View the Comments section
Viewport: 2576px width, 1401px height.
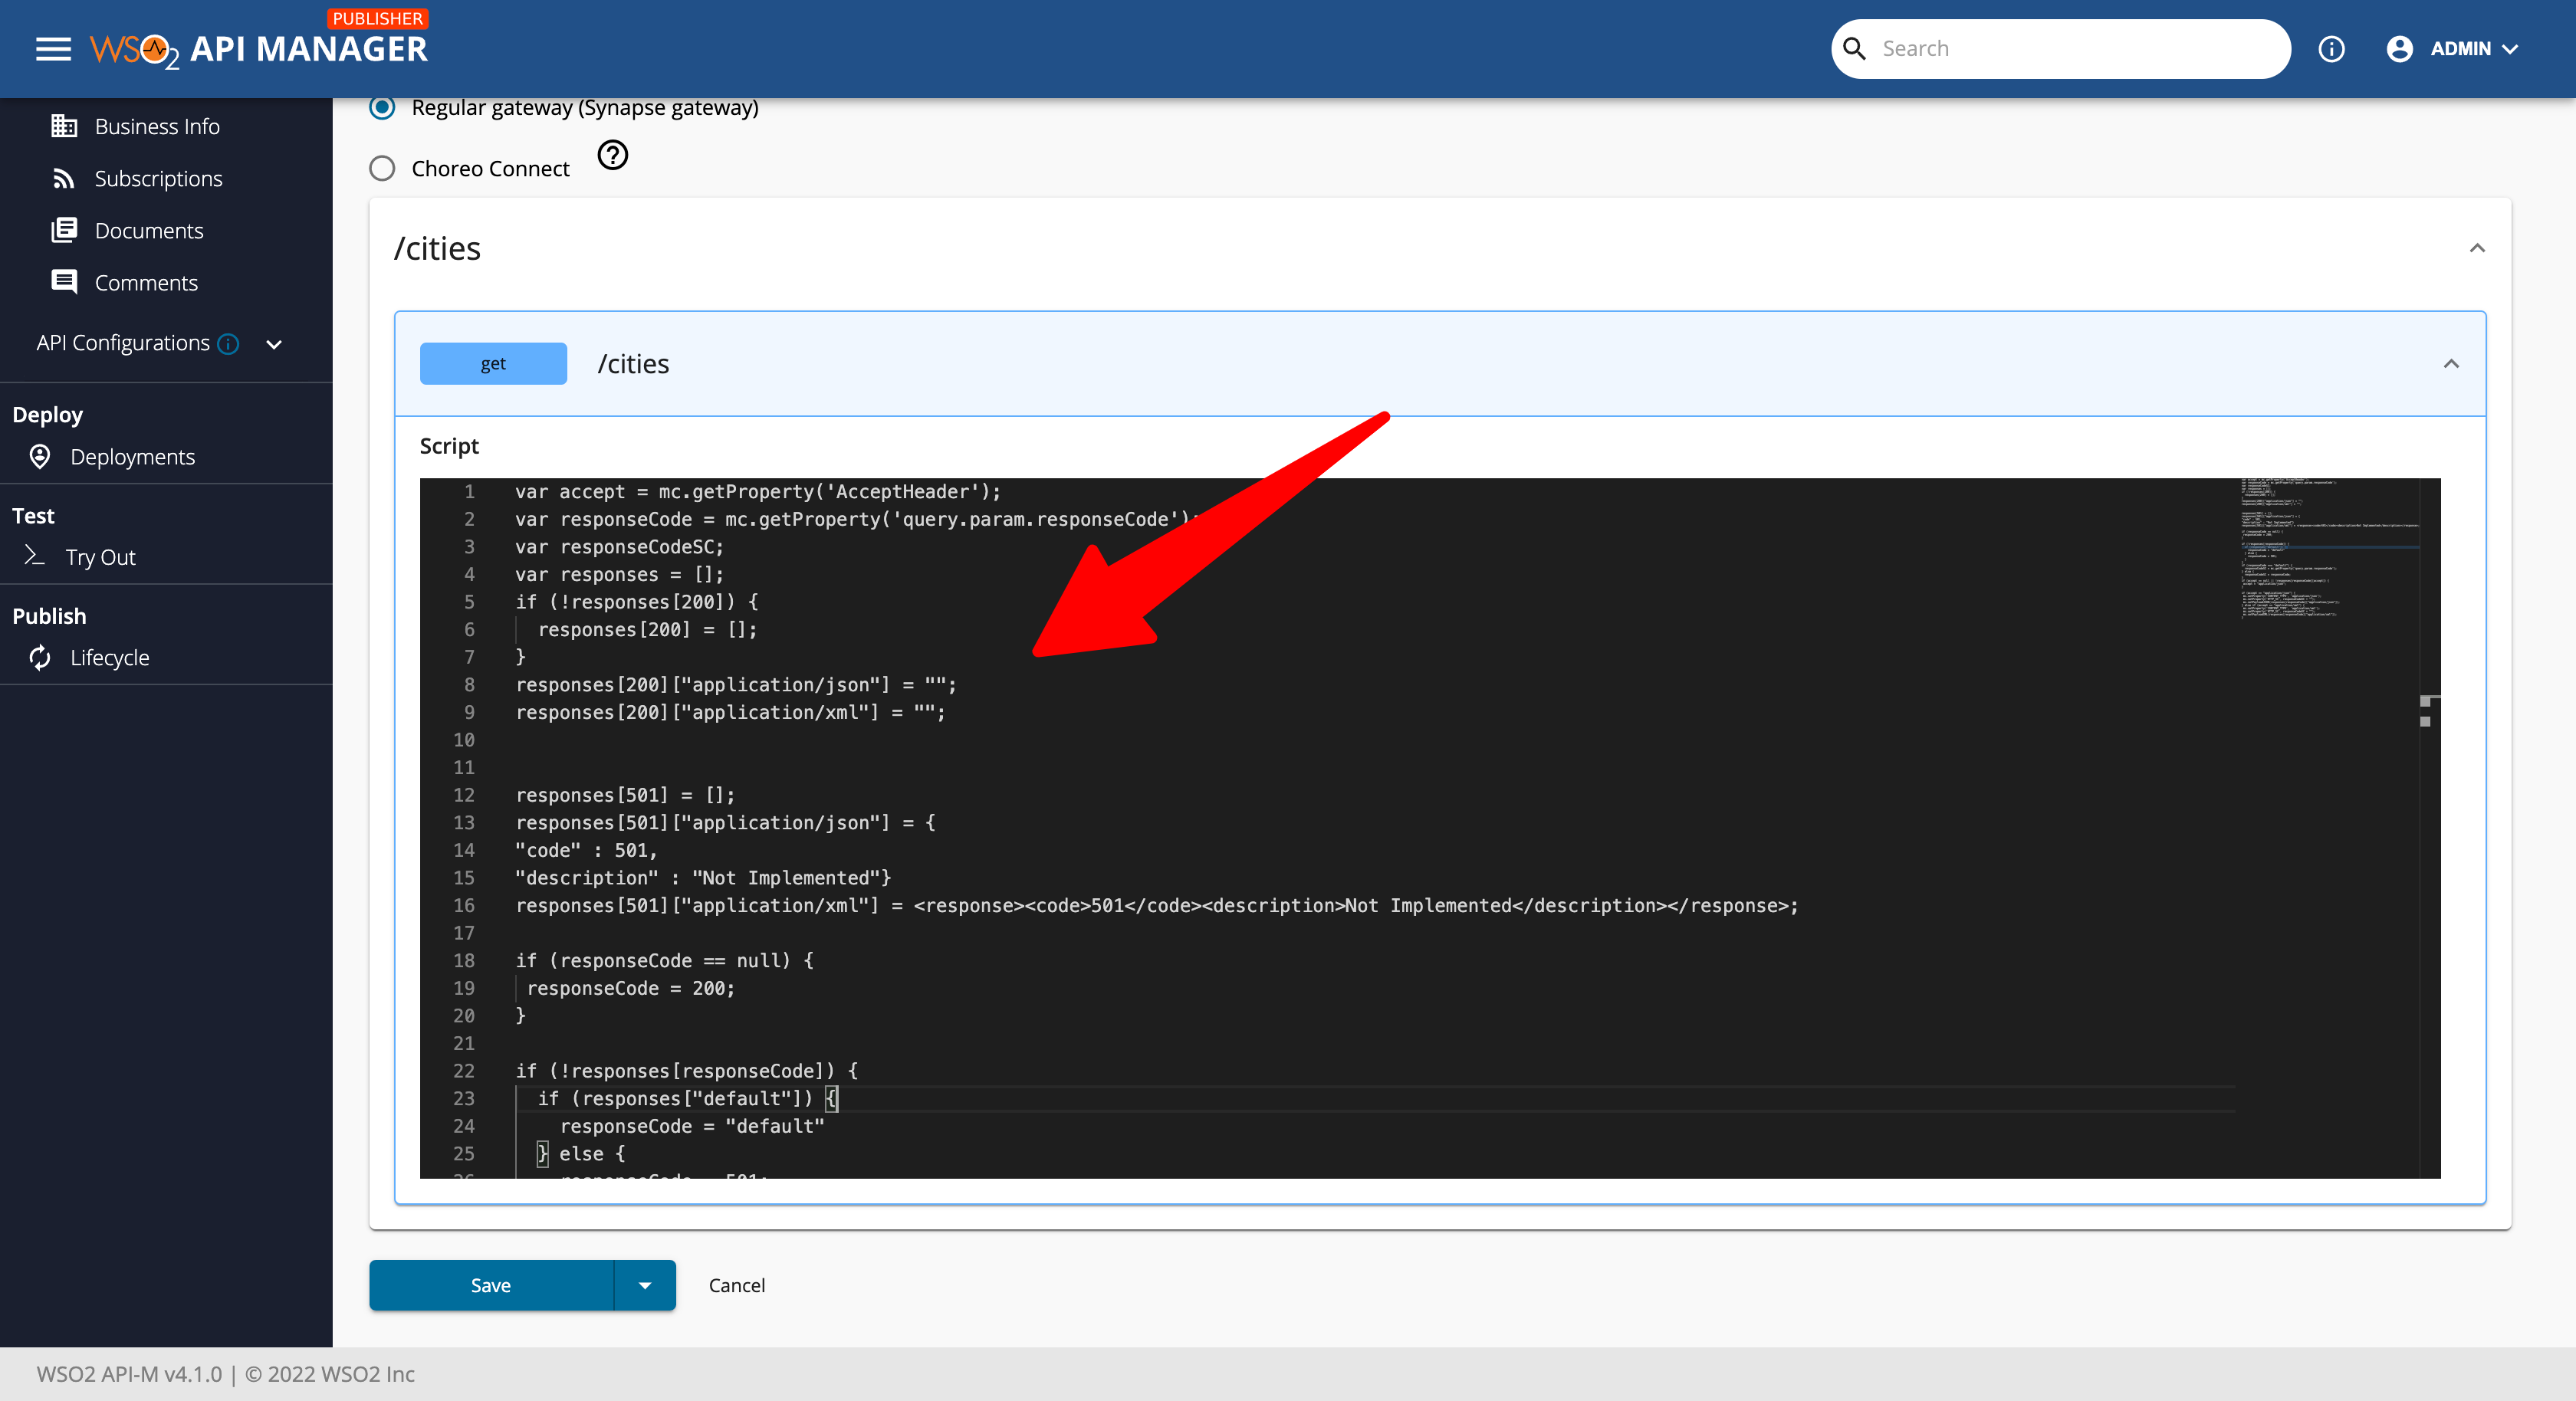[147, 282]
